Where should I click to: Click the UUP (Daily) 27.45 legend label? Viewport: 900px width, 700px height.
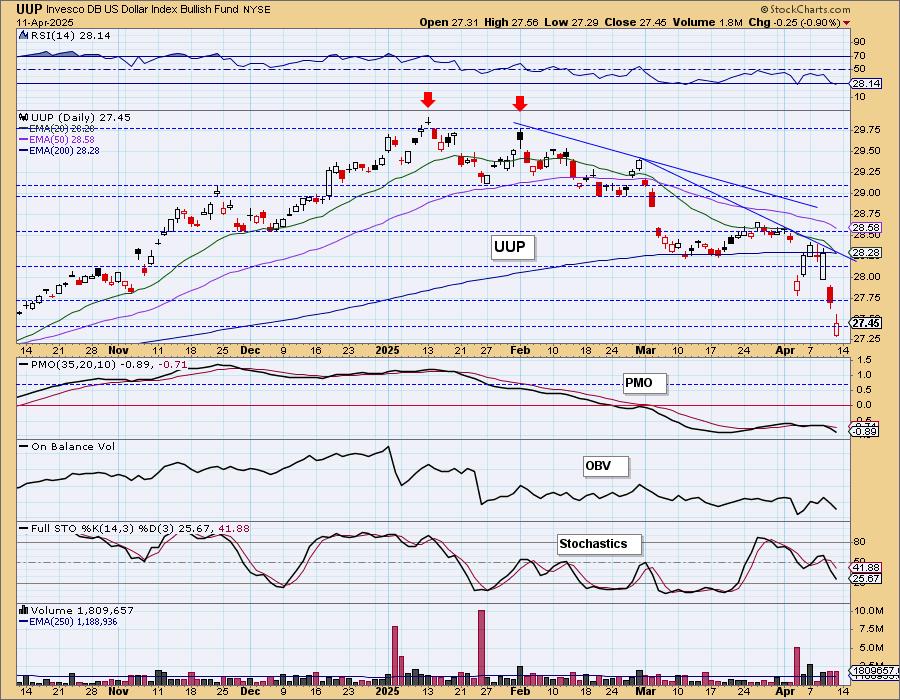point(81,118)
